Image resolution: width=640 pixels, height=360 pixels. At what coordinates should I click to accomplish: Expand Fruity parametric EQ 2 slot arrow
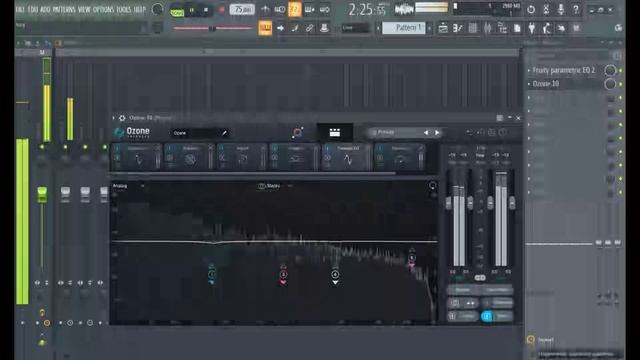coord(529,71)
